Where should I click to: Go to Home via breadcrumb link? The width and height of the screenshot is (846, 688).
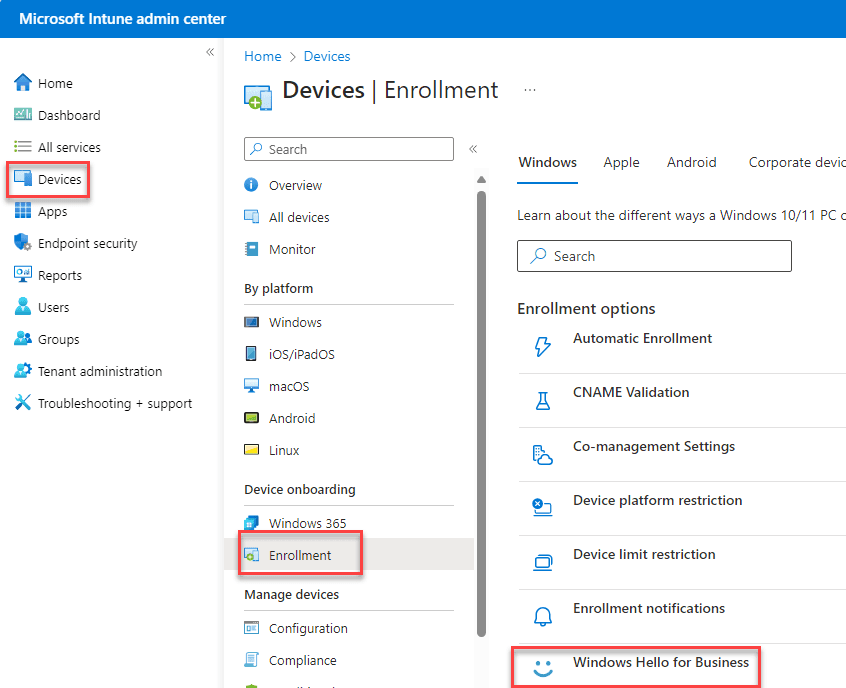tap(262, 56)
